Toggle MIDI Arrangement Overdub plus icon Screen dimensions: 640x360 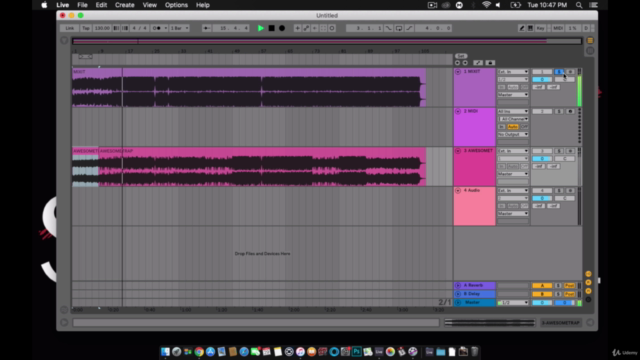(297, 28)
